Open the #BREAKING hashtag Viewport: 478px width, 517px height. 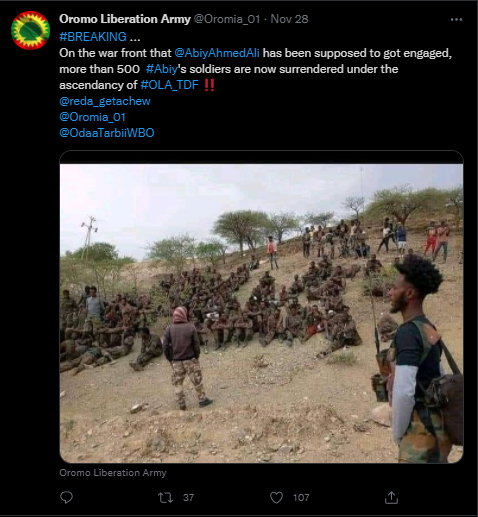pyautogui.click(x=93, y=37)
